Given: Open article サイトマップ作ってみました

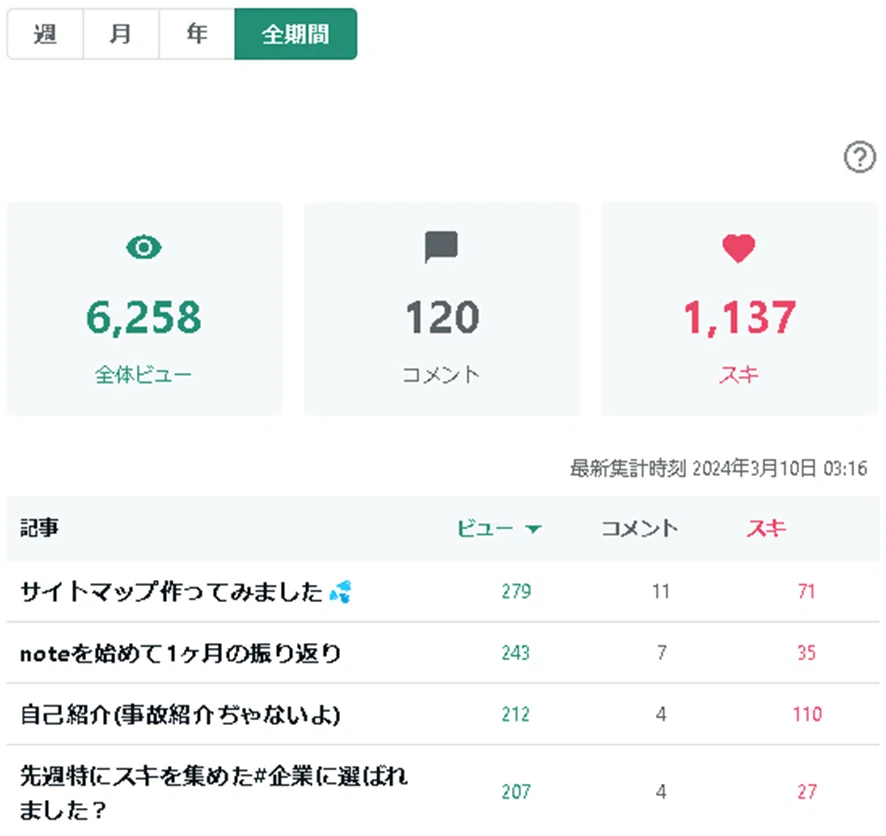Looking at the screenshot, I should pyautogui.click(x=171, y=592).
